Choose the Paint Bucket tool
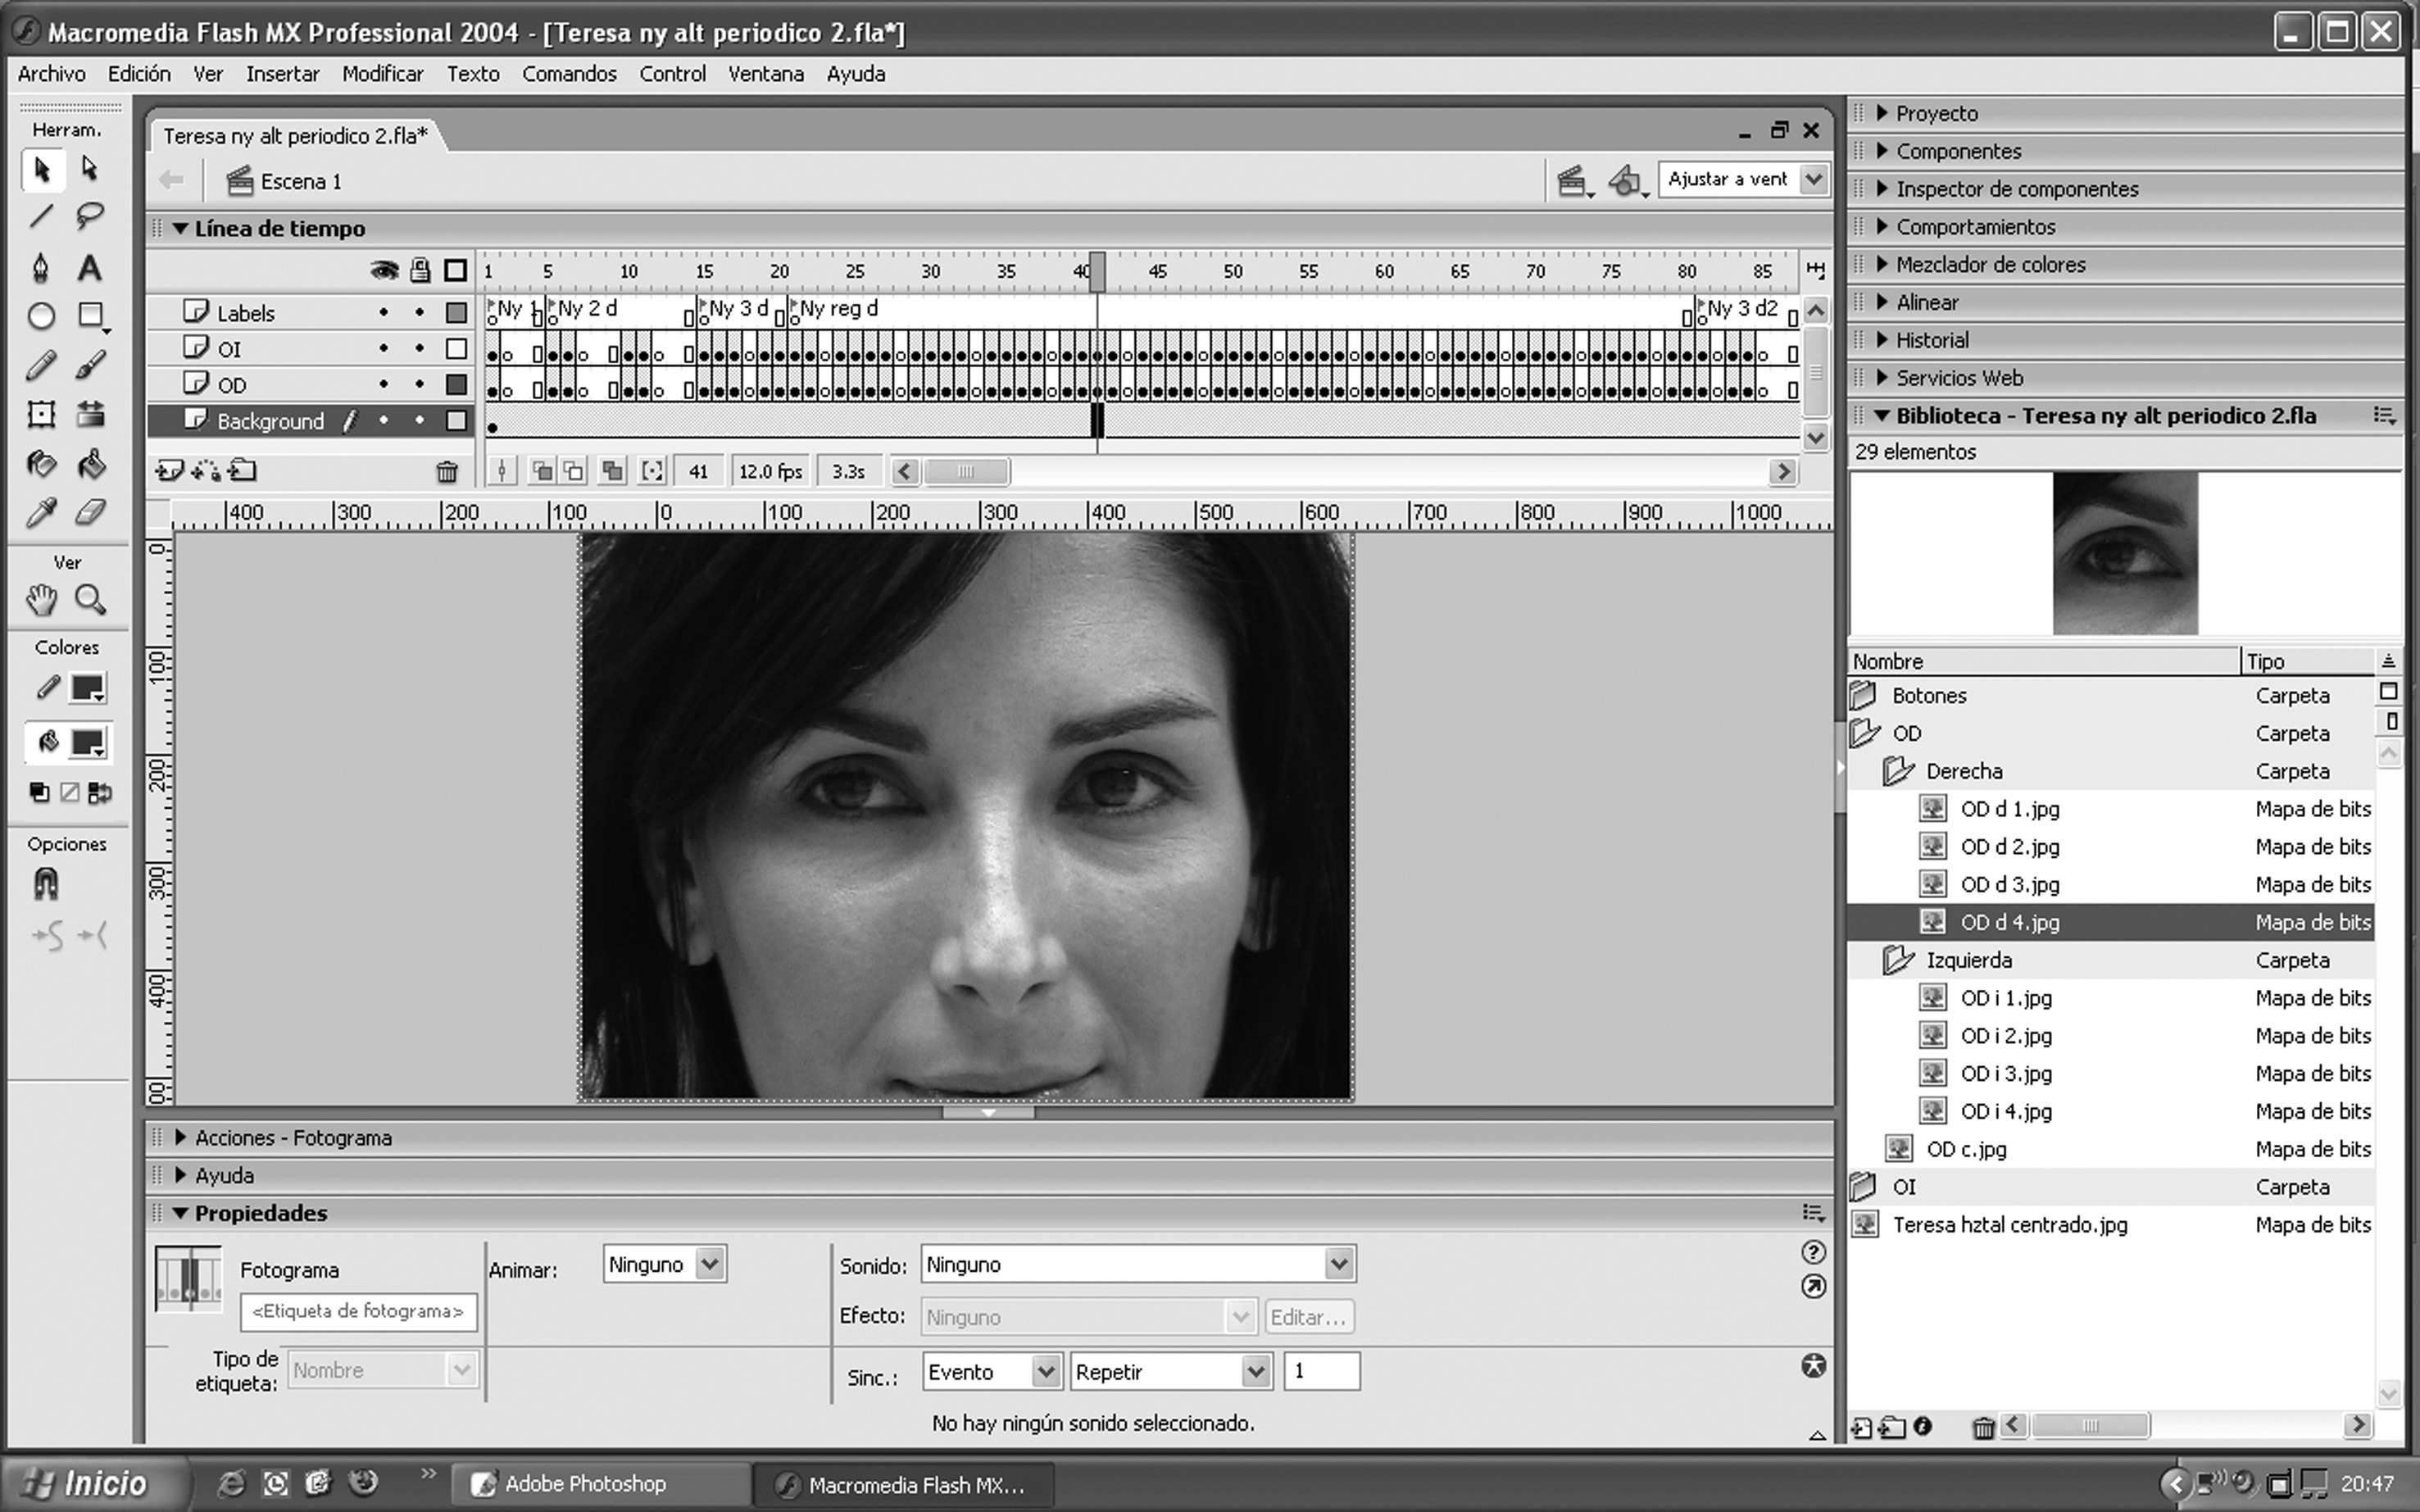This screenshot has width=2420, height=1512. coord(90,464)
